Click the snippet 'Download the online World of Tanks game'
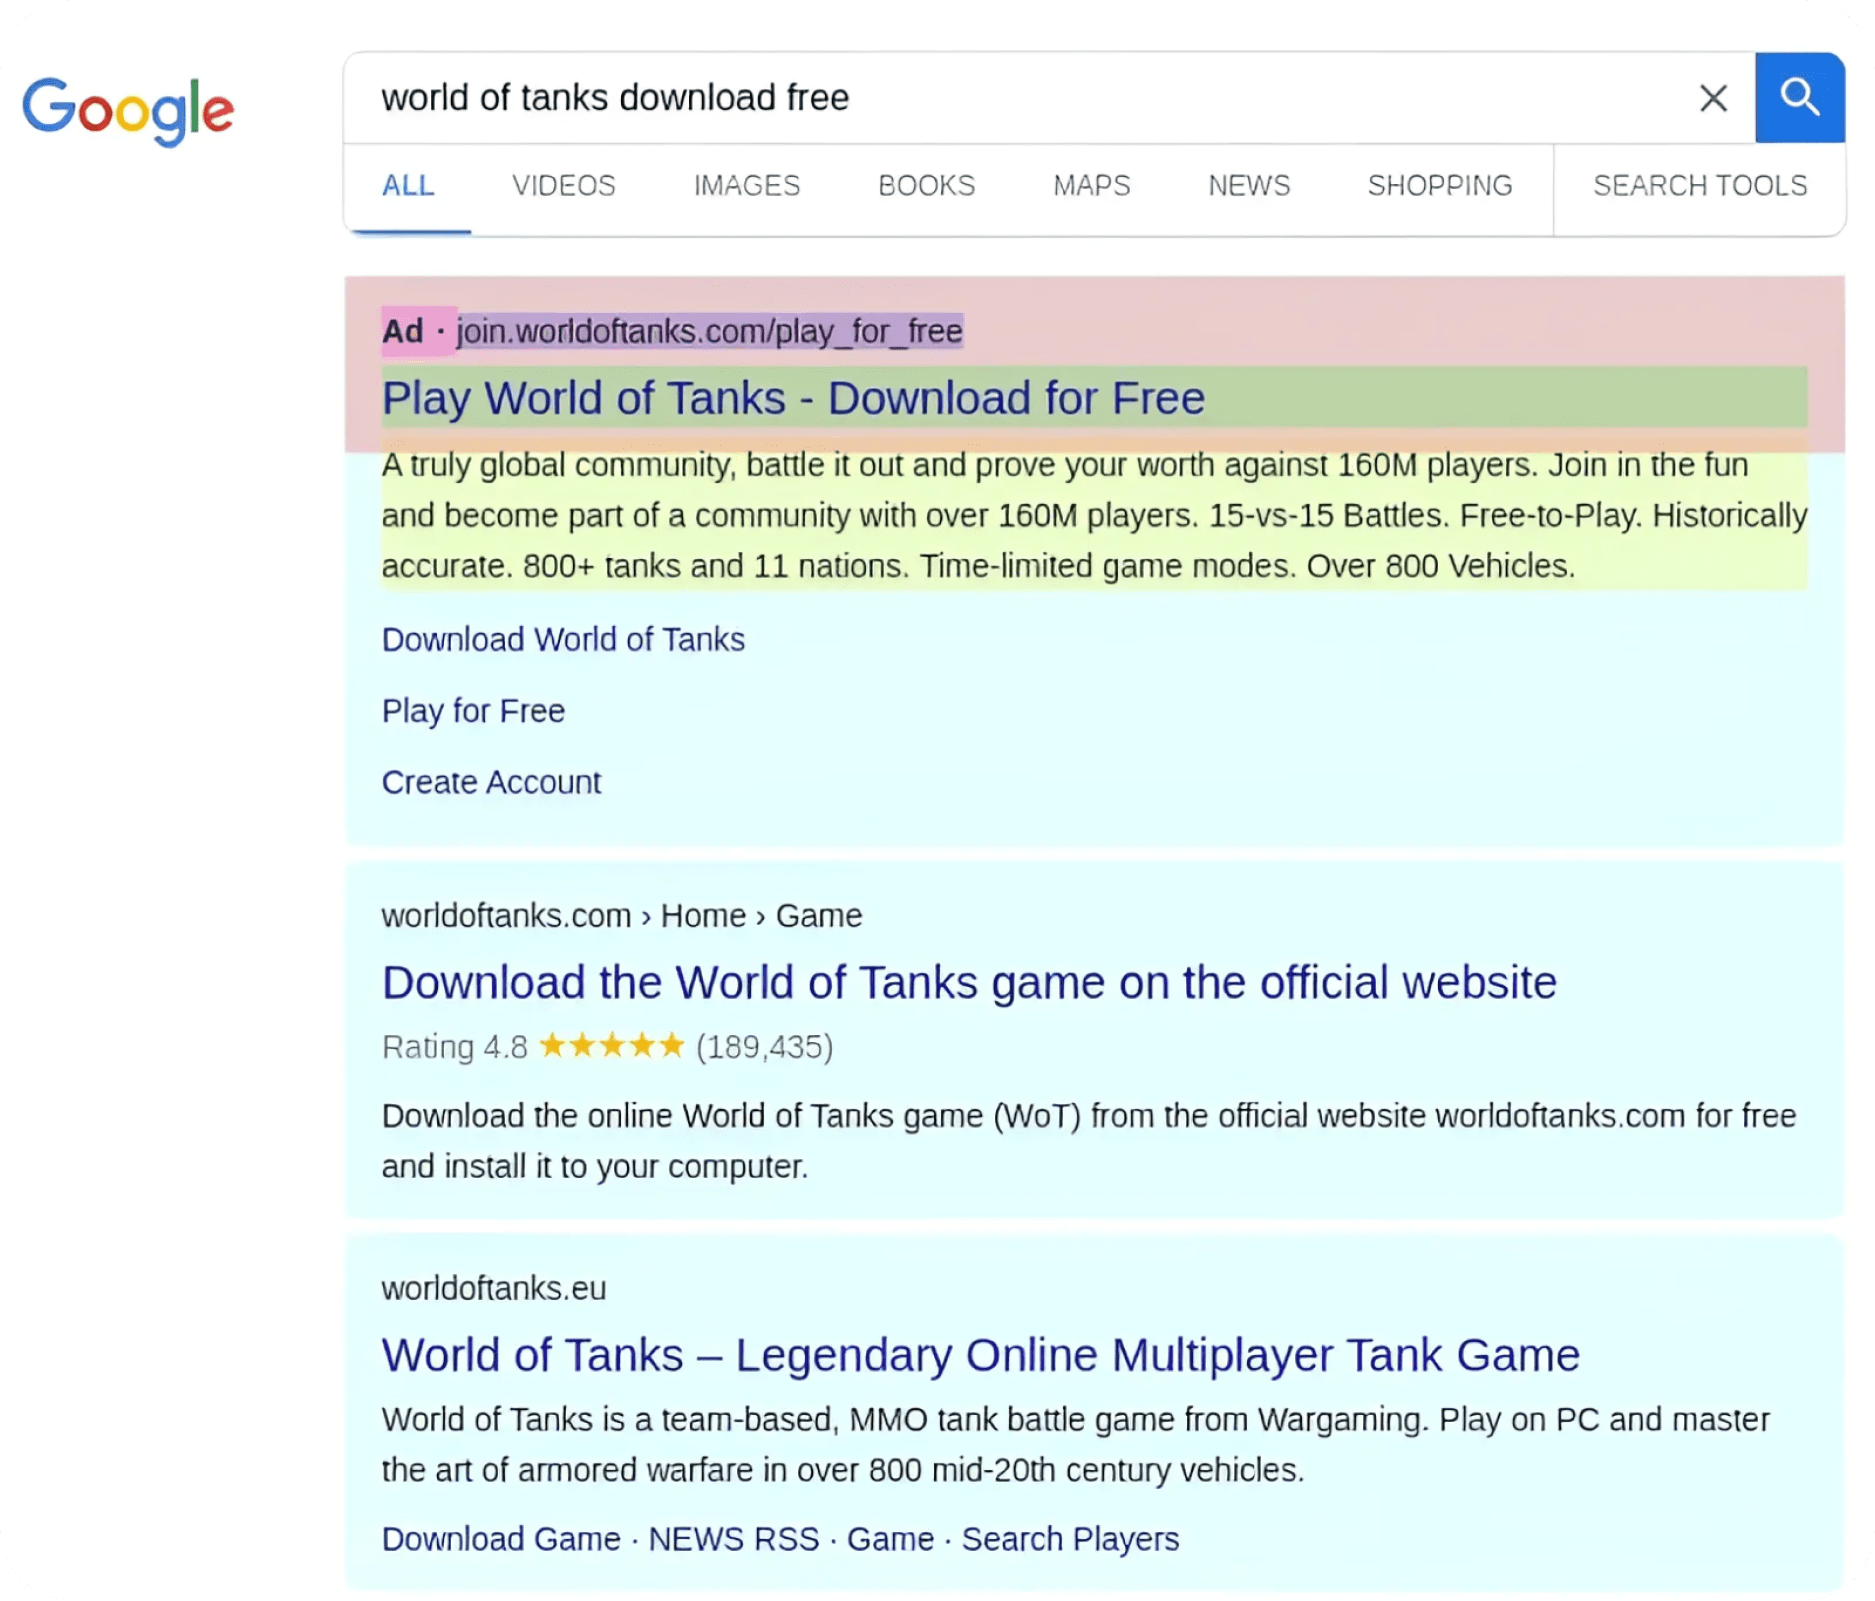 (x=1089, y=1141)
